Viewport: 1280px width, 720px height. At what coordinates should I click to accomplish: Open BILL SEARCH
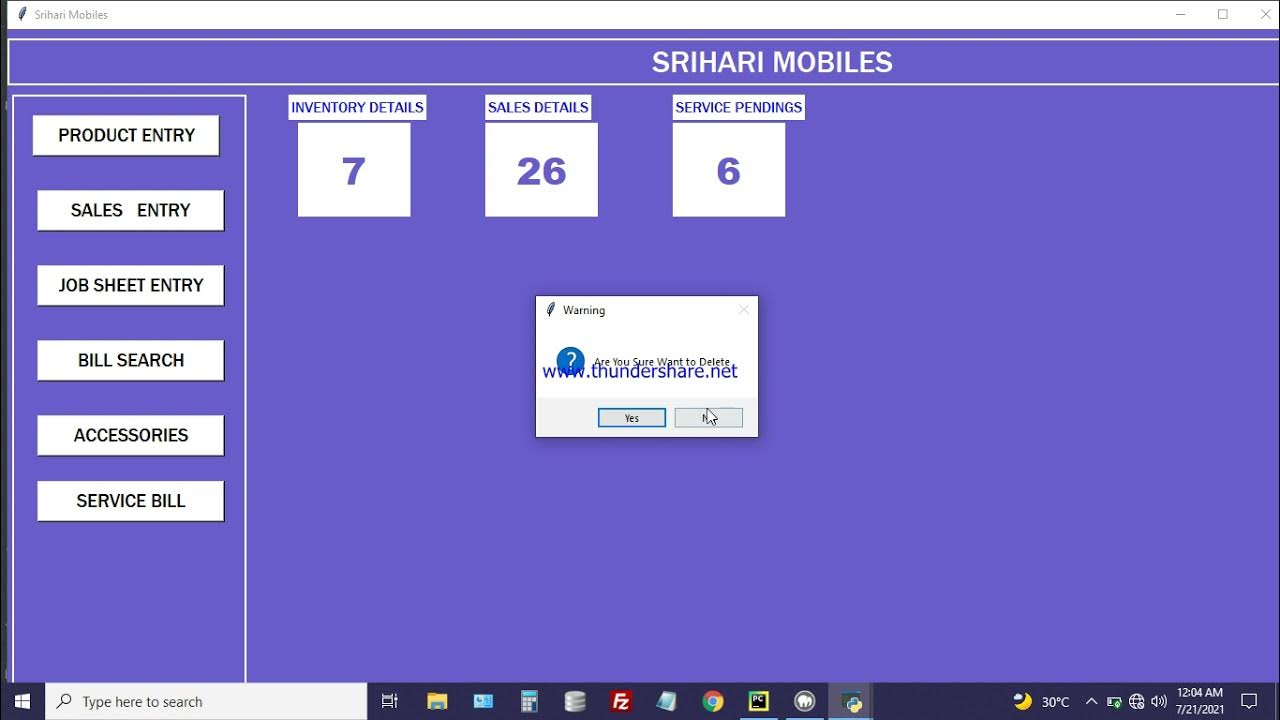click(130, 360)
